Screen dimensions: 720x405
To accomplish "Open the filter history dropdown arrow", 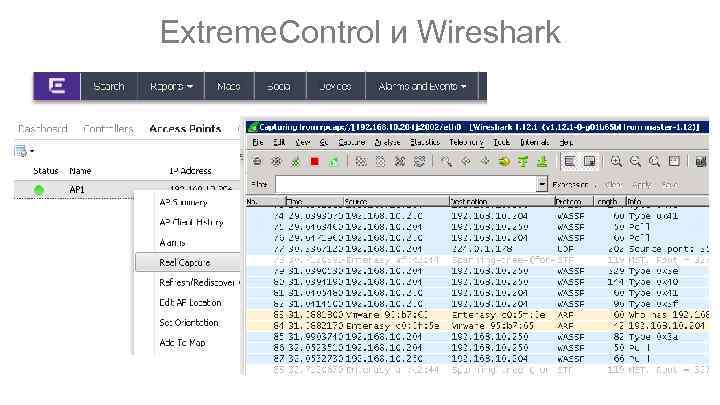I will tap(542, 185).
